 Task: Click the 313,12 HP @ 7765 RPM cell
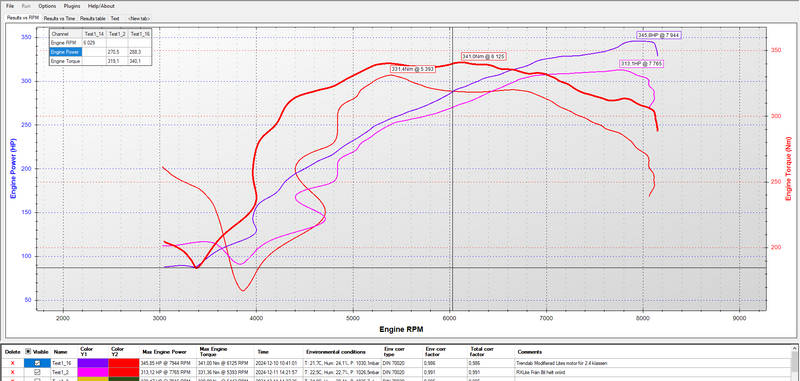167,373
